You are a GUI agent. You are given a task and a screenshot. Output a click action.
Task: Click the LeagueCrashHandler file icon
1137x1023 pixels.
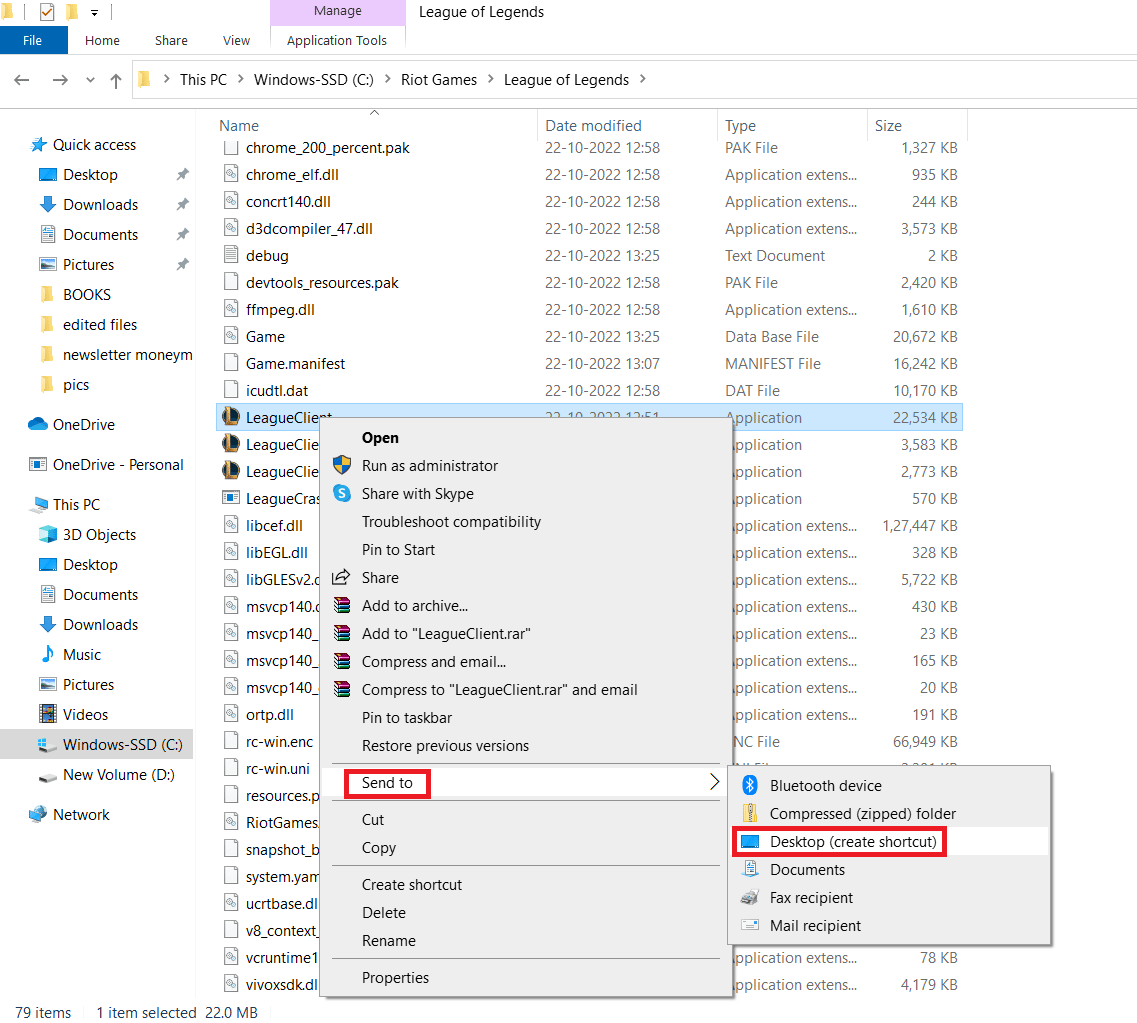tap(231, 498)
